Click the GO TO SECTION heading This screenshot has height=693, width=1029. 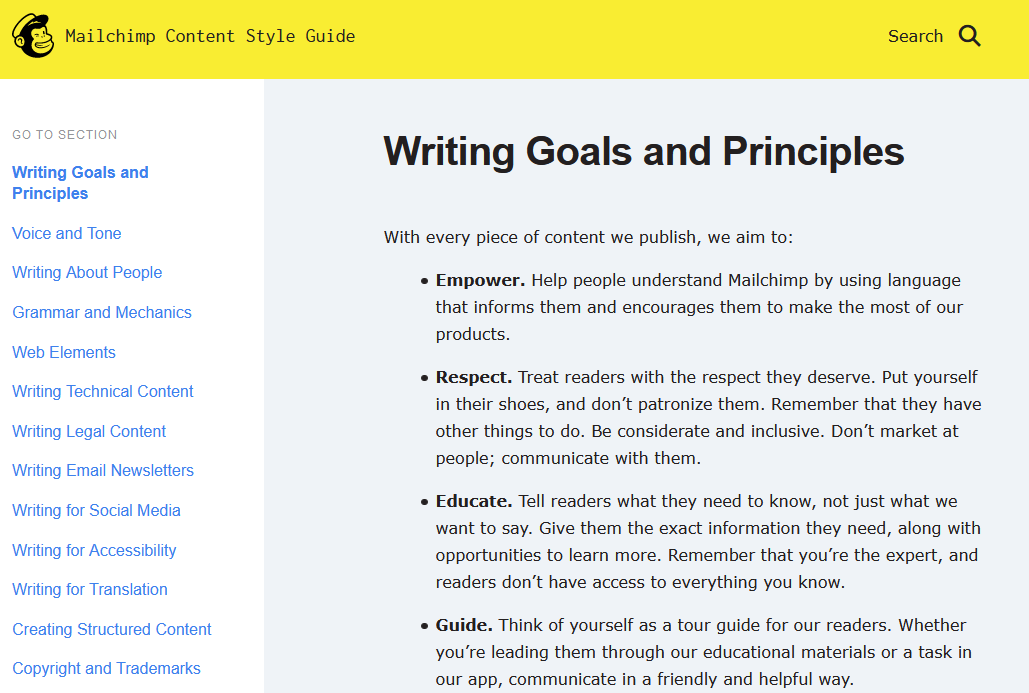[x=64, y=135]
